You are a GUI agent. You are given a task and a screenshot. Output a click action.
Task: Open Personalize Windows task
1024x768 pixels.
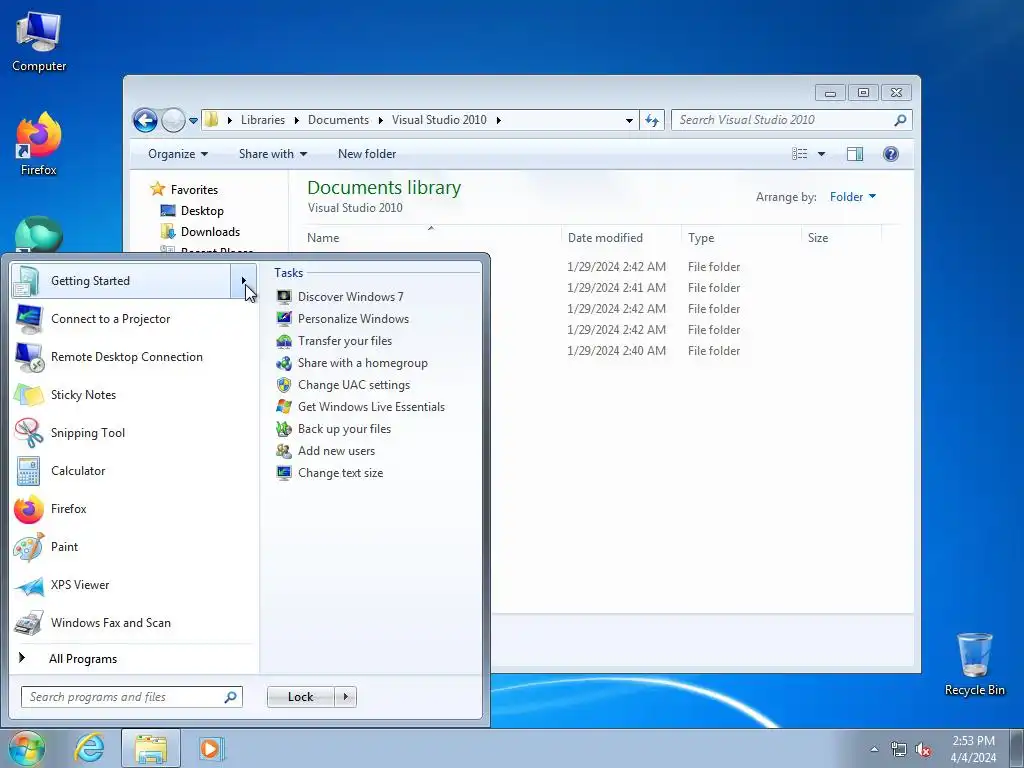(353, 319)
